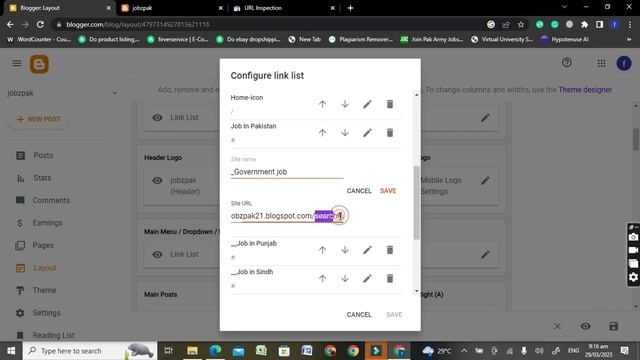Open the Theme designer link

tap(585, 90)
